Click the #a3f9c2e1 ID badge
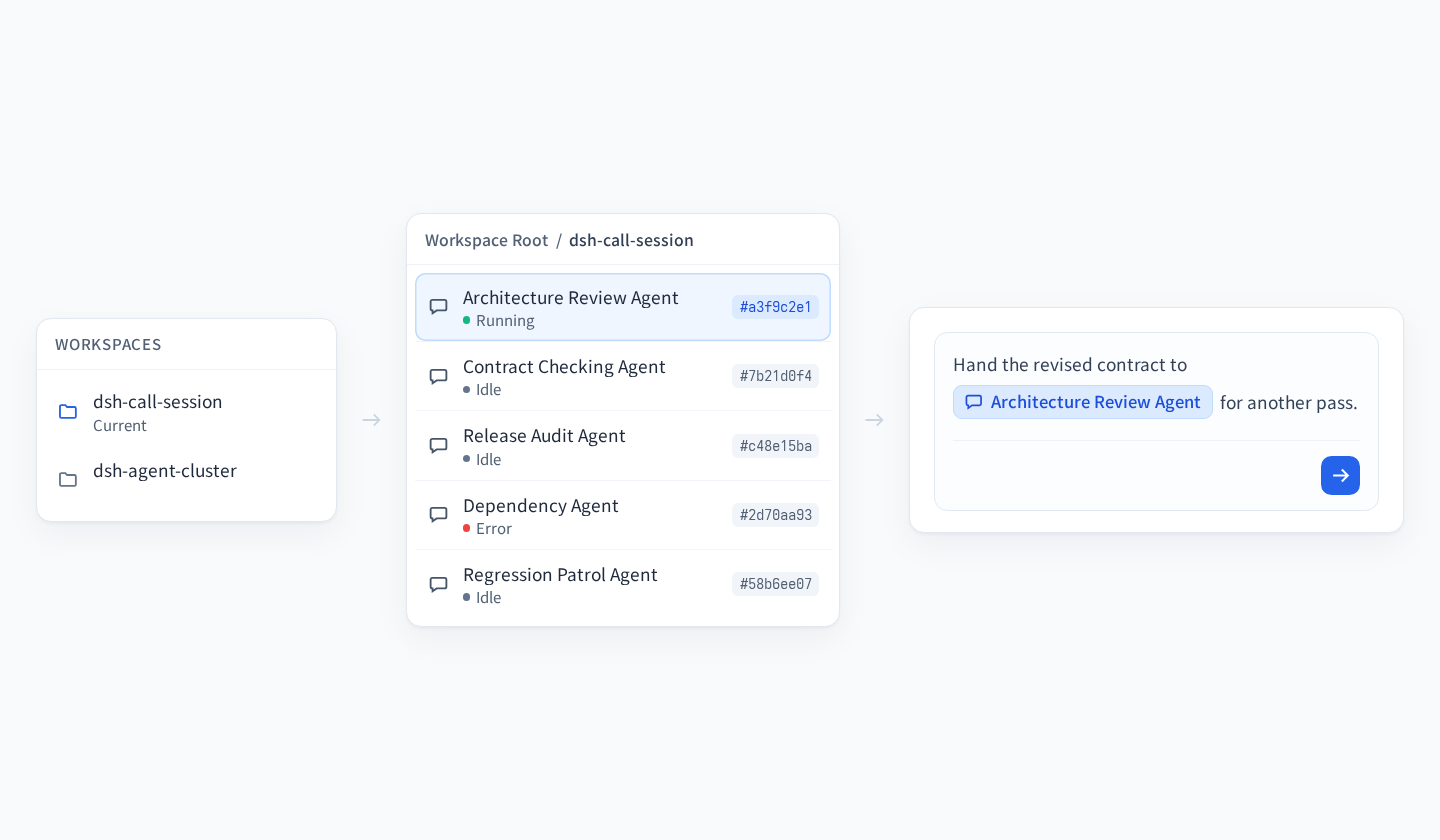This screenshot has height=840, width=1440. 775,307
